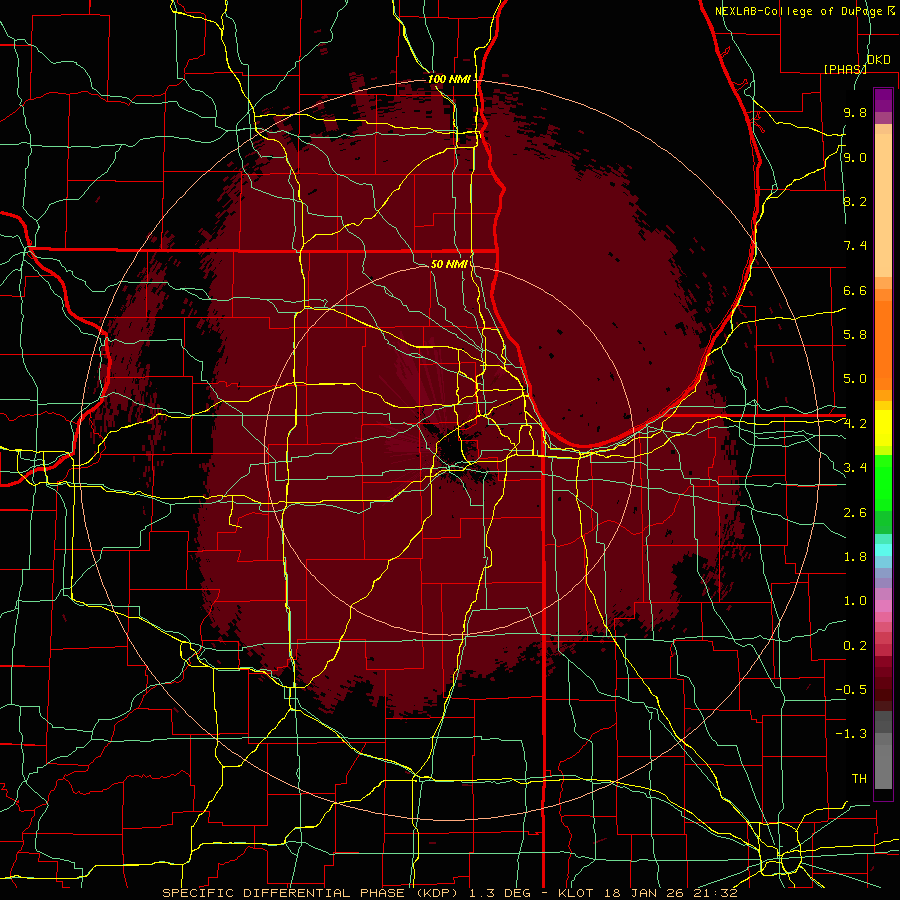The image size is (900, 900).
Task: Click the -0.5 value on color scale
Action: click(851, 690)
